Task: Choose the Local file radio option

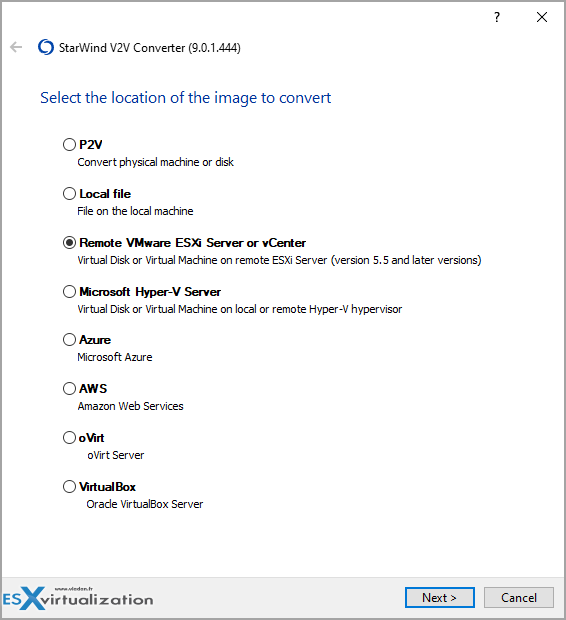Action: point(69,193)
